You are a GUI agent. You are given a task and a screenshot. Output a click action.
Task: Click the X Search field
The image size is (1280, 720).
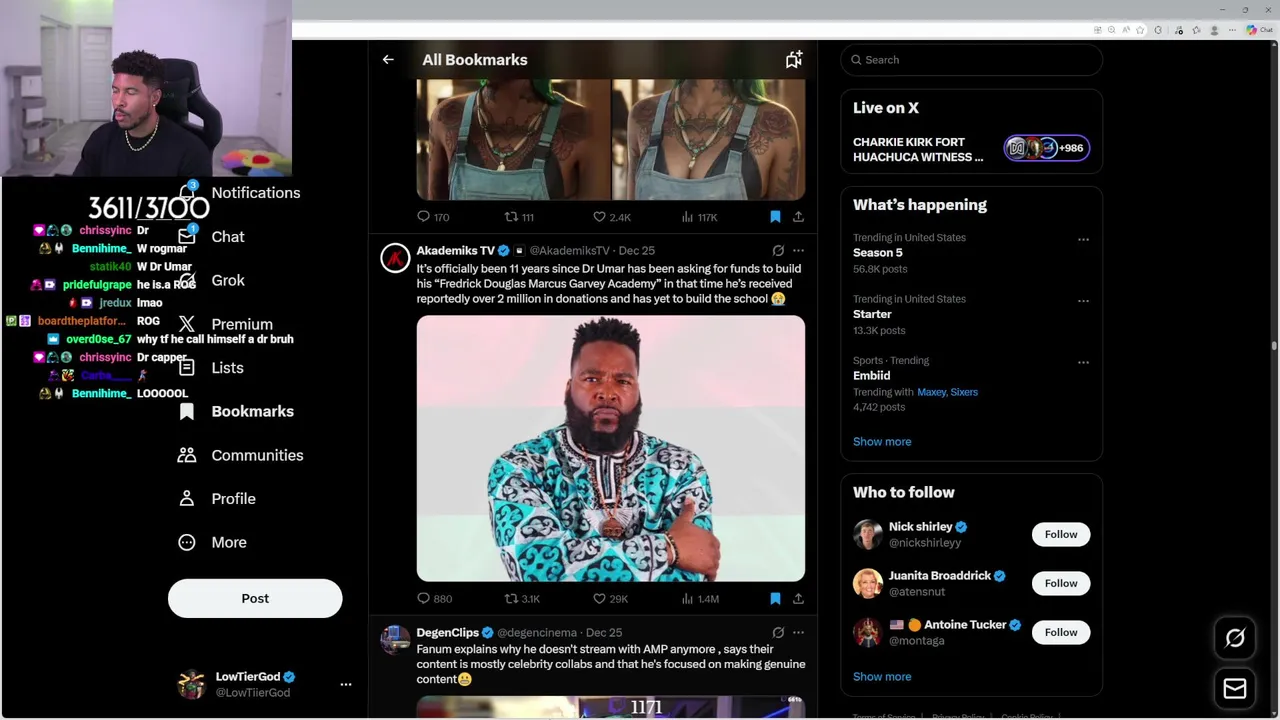(972, 60)
